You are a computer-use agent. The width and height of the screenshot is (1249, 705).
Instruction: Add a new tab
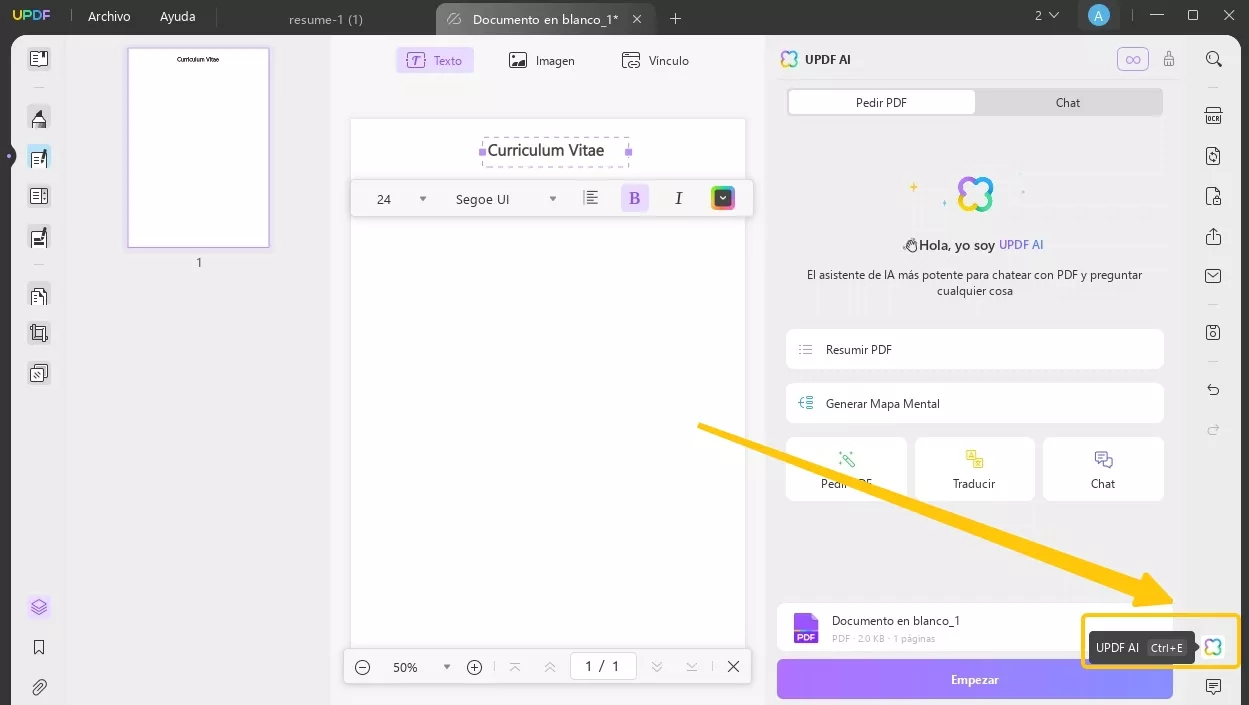pyautogui.click(x=675, y=19)
